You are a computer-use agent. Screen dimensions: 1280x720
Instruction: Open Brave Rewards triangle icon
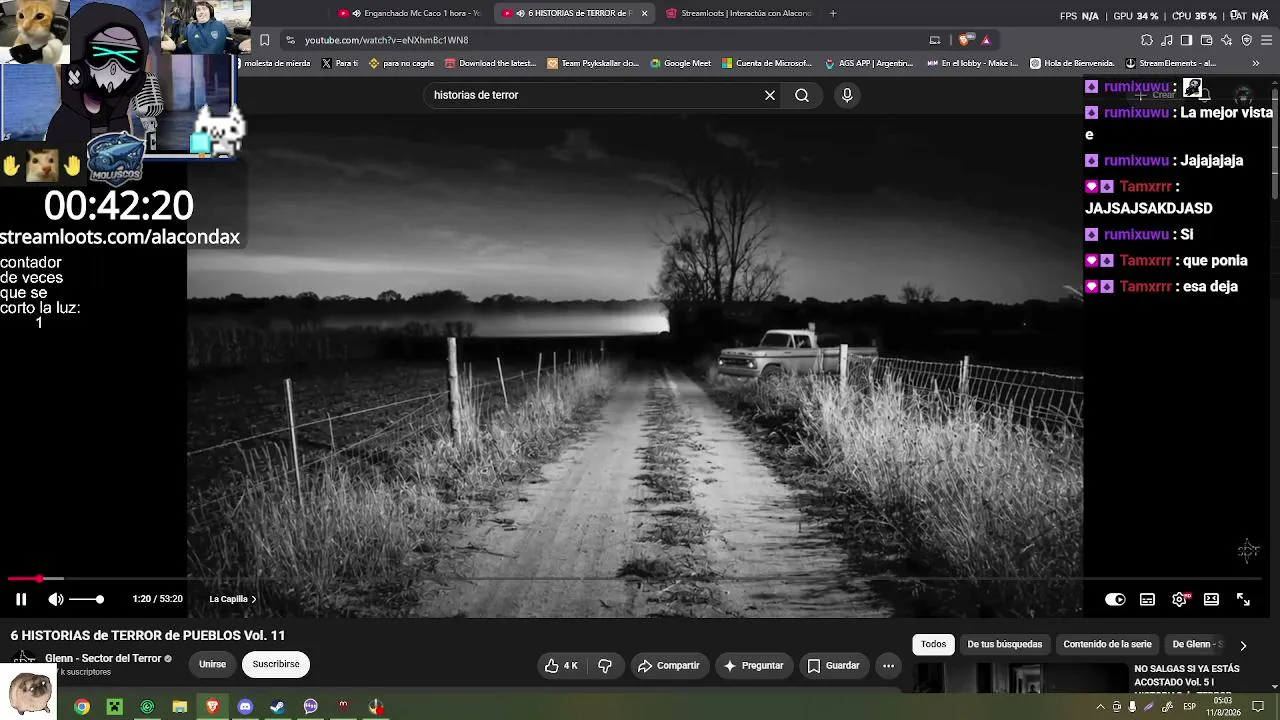986,40
